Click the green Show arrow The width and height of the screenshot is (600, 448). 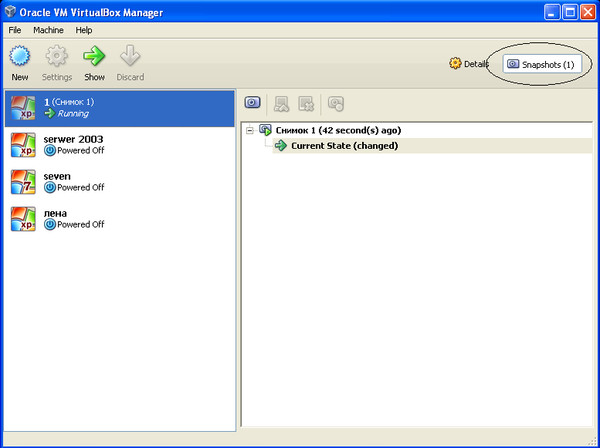[x=94, y=56]
